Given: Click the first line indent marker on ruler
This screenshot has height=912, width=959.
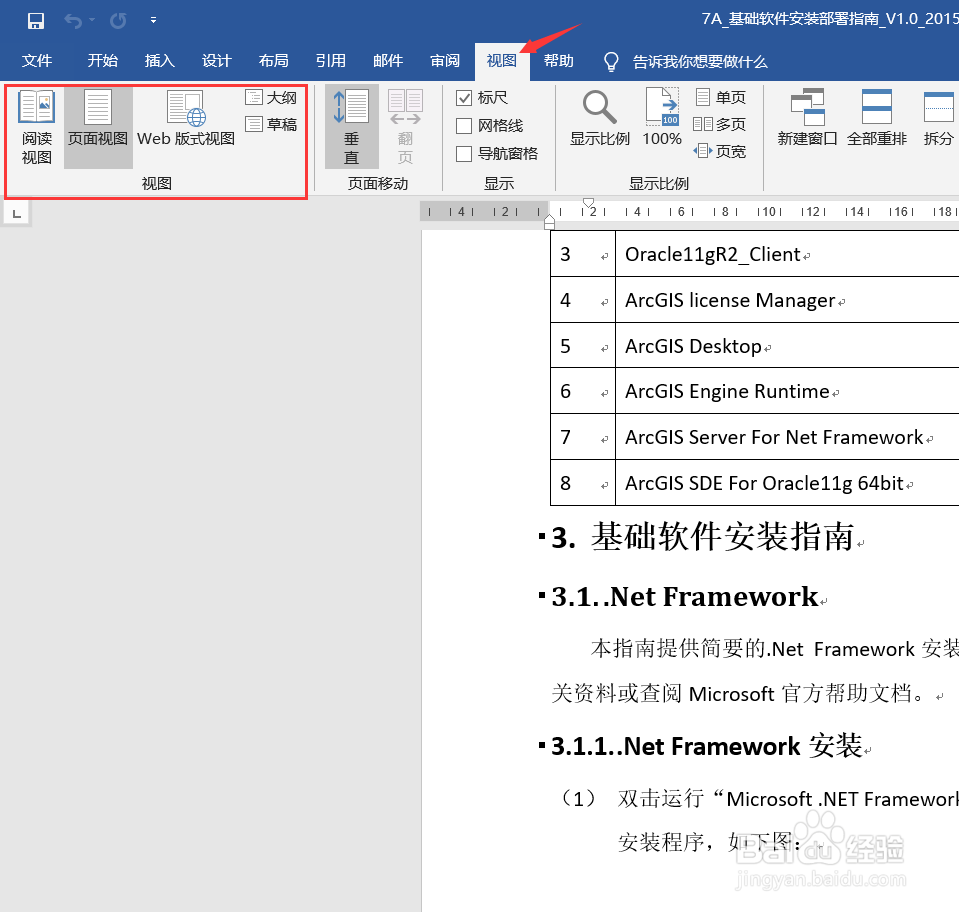Looking at the screenshot, I should (588, 203).
